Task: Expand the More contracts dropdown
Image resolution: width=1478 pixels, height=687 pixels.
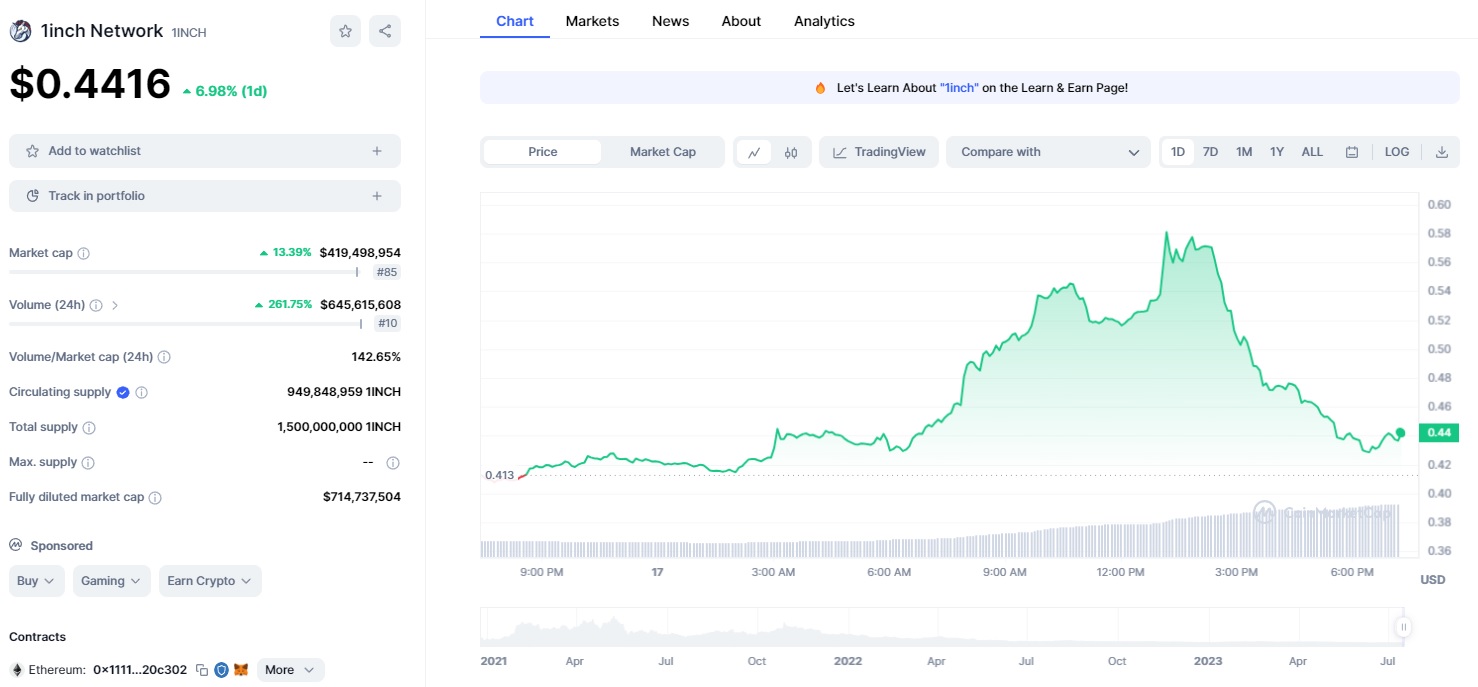Action: coord(291,670)
